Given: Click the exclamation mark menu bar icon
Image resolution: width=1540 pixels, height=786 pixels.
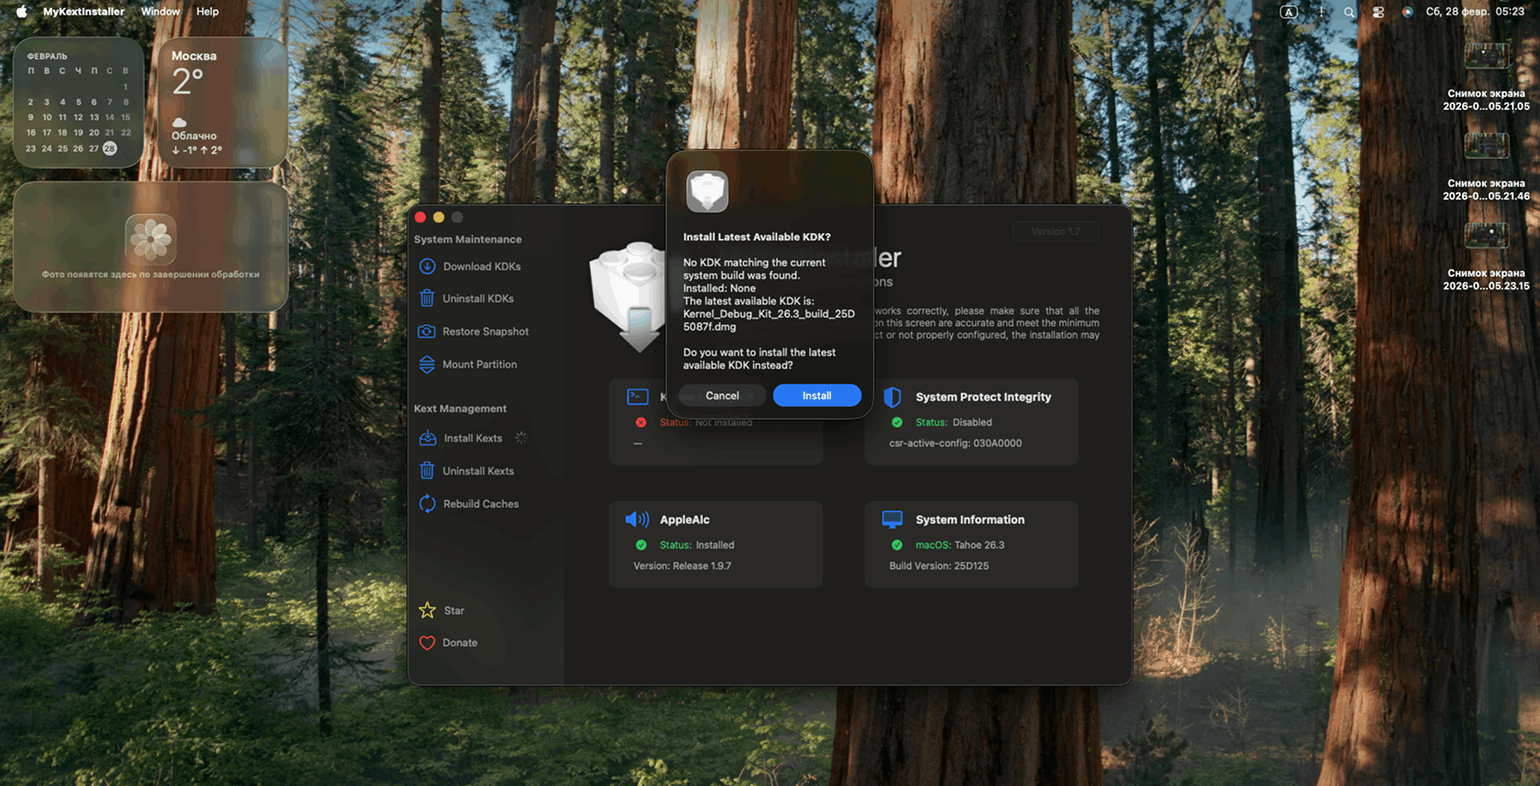Looking at the screenshot, I should pos(1321,12).
